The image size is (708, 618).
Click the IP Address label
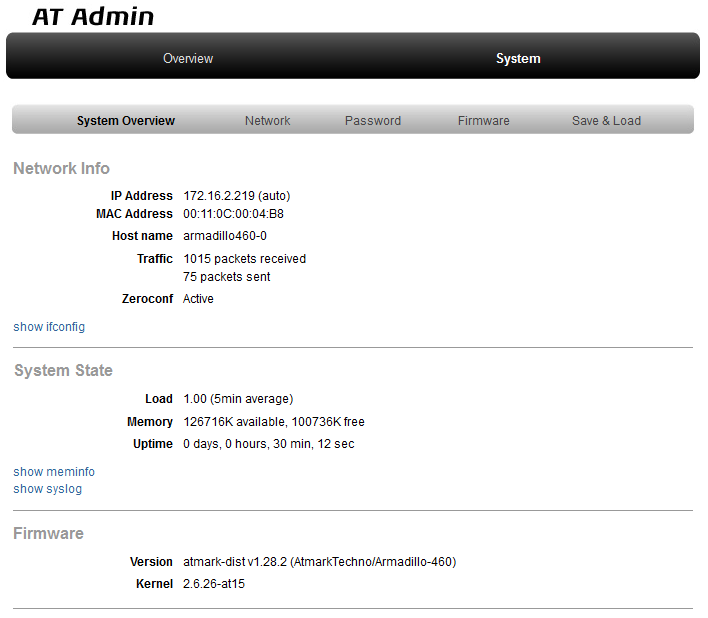coord(142,196)
